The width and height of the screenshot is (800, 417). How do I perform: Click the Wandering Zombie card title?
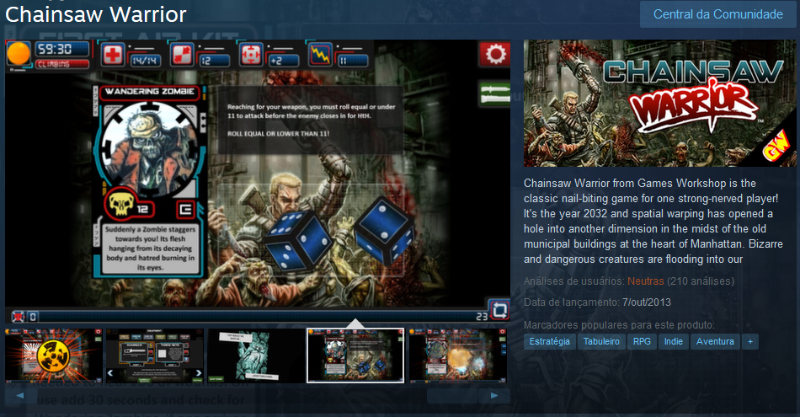pyautogui.click(x=149, y=92)
